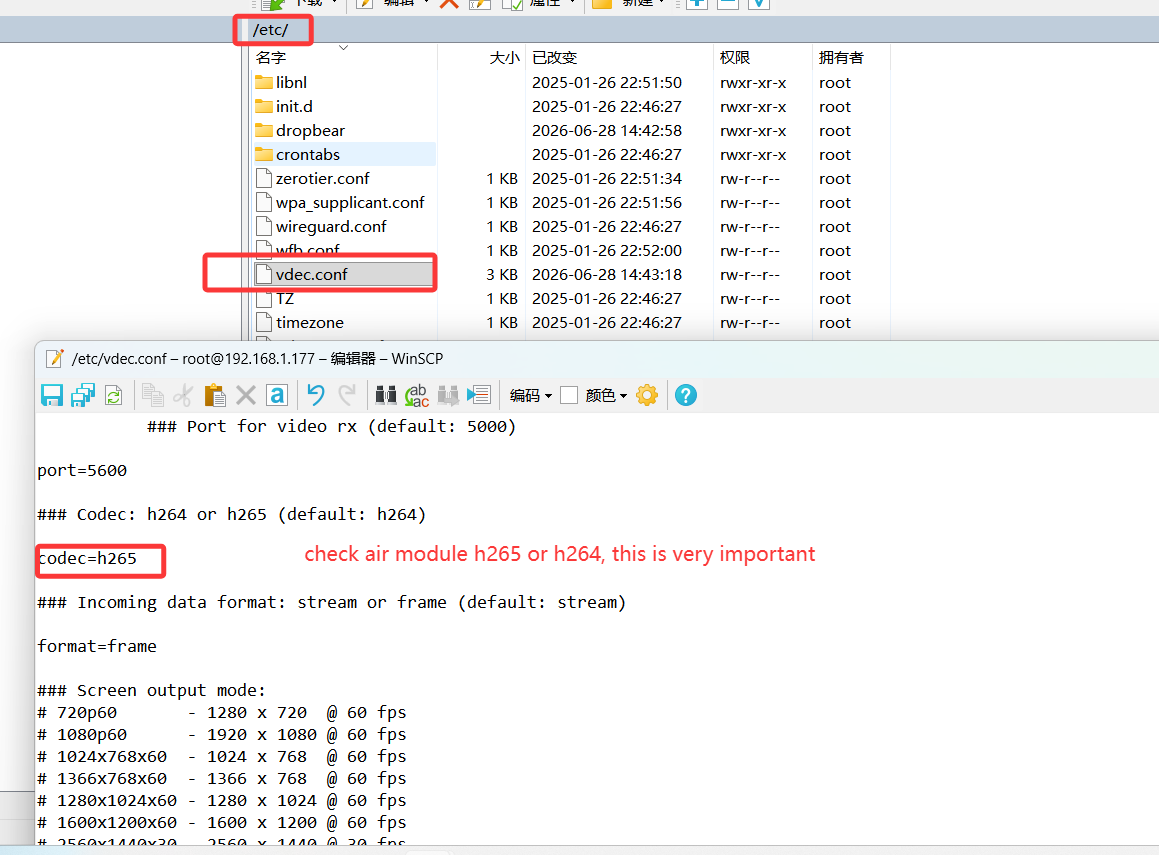Save the vdec.conf file in editor
Viewport: 1159px width, 855px height.
(52, 395)
